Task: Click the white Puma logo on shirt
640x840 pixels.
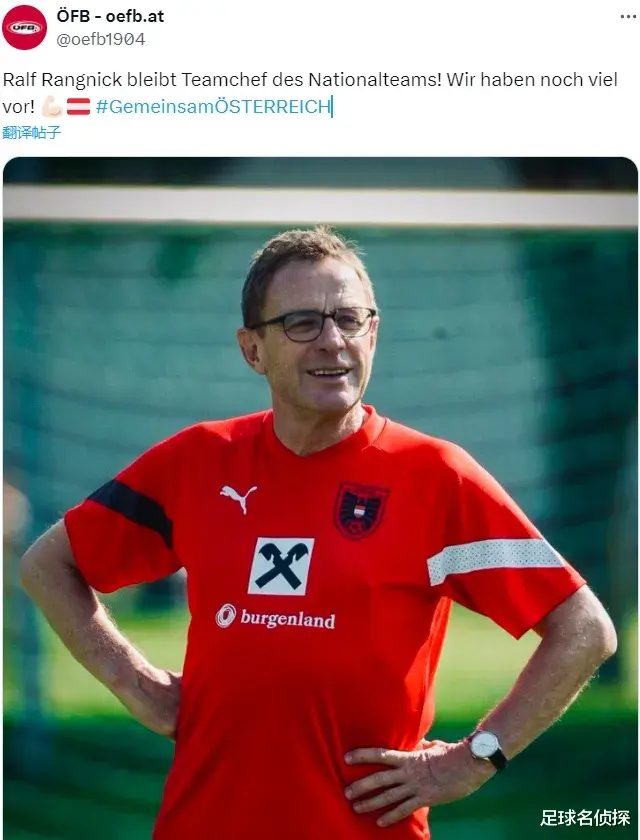Action: (x=238, y=498)
